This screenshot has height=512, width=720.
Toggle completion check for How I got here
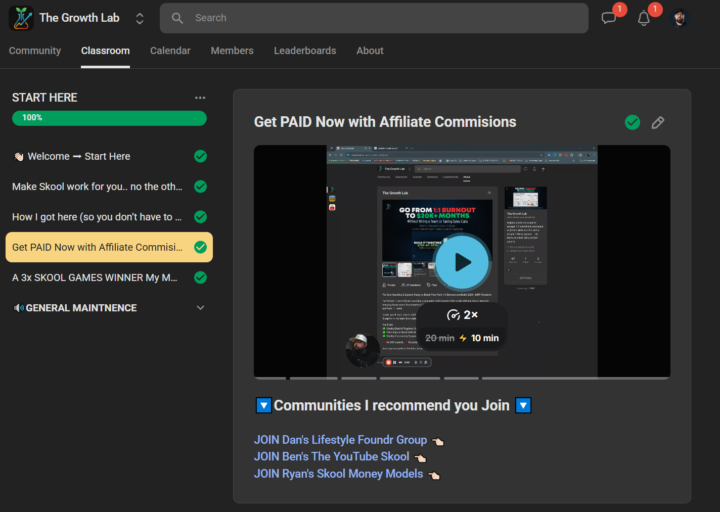pos(200,217)
